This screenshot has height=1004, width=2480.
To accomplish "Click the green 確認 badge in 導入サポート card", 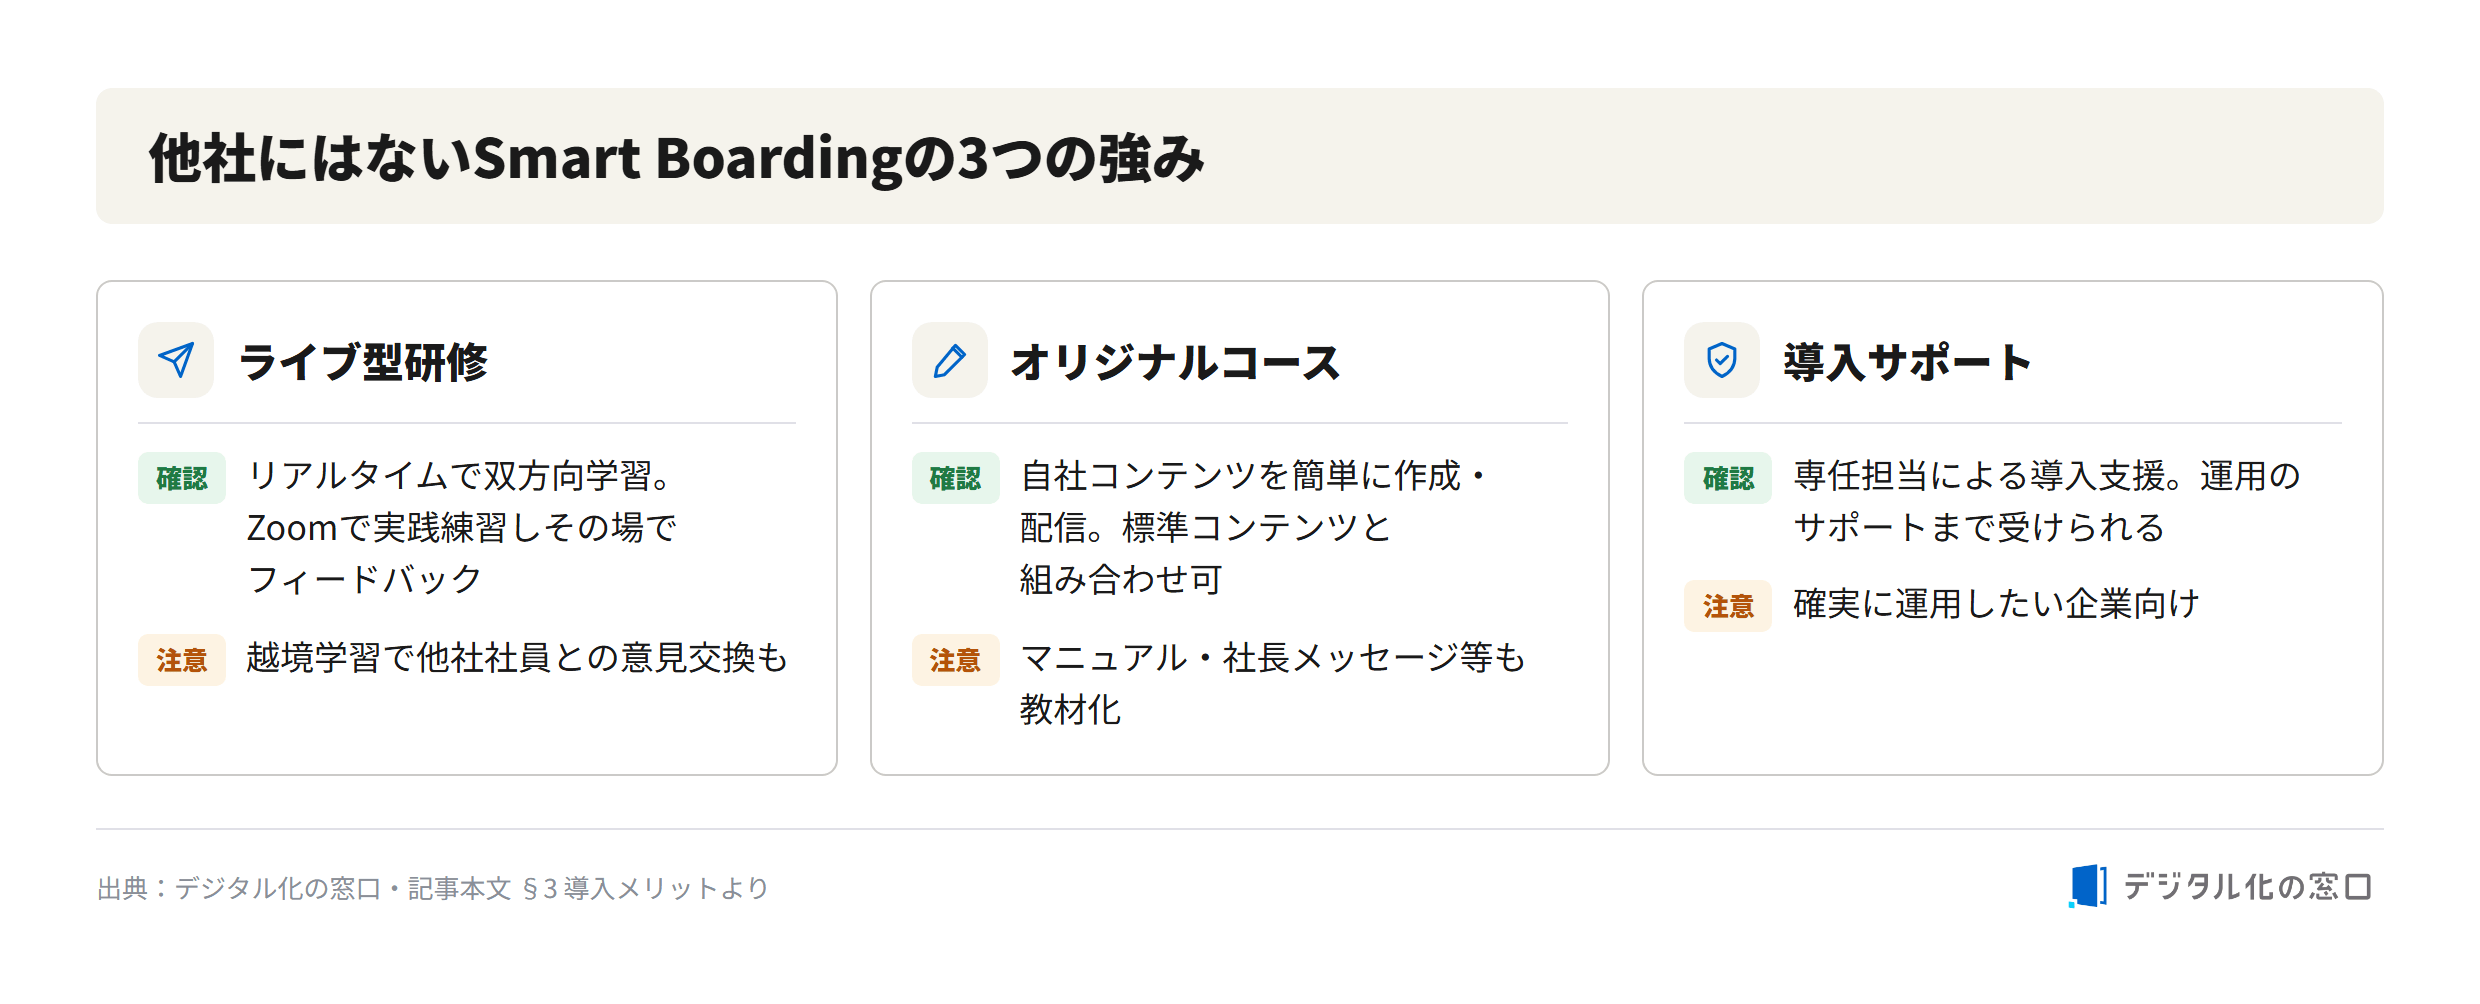I will [x=1727, y=478].
